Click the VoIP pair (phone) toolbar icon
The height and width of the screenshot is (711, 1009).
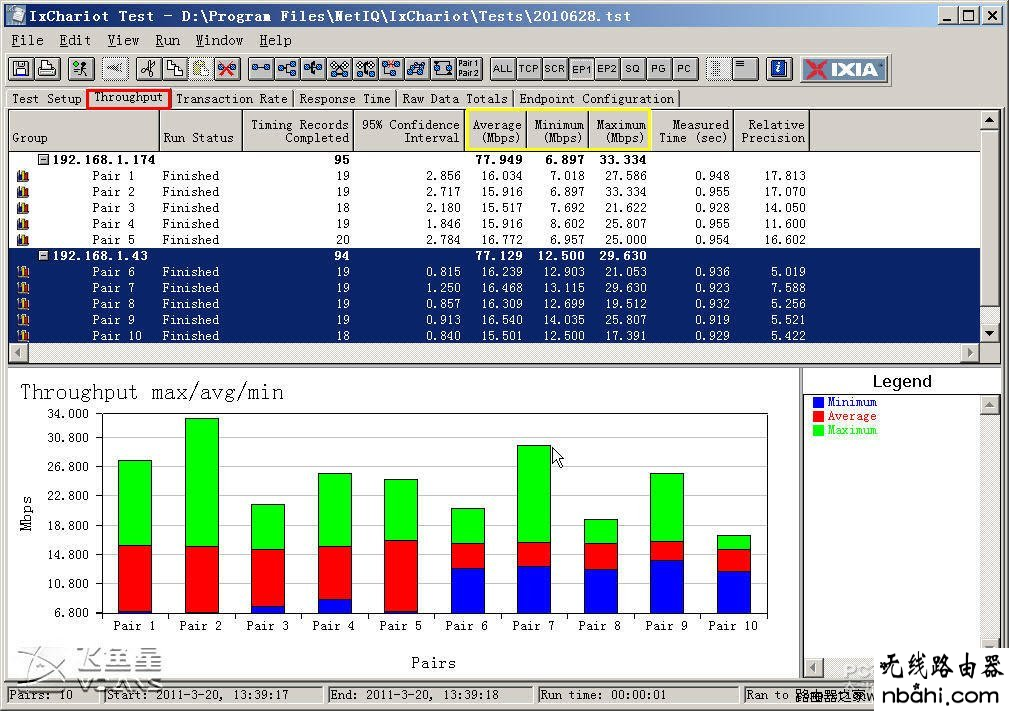tap(365, 68)
